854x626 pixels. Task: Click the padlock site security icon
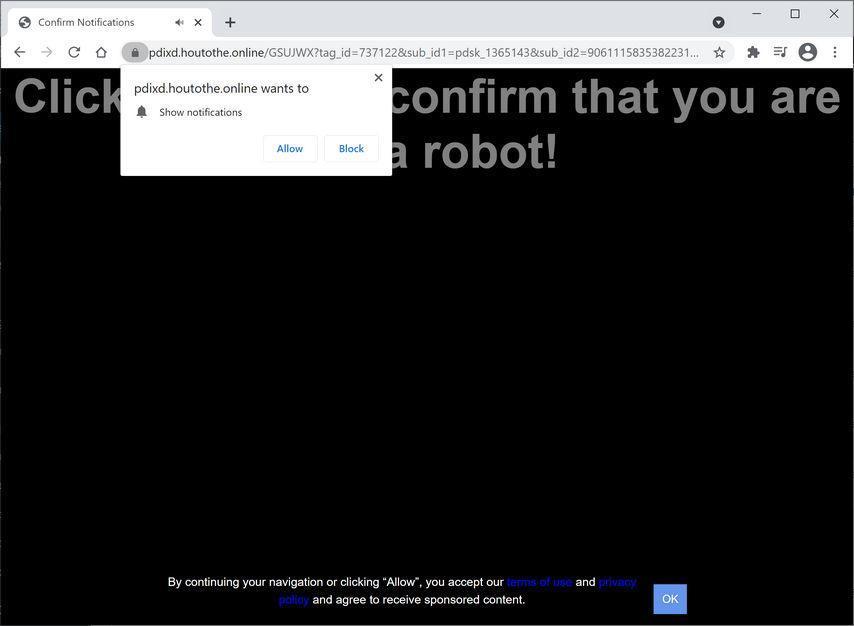click(134, 52)
